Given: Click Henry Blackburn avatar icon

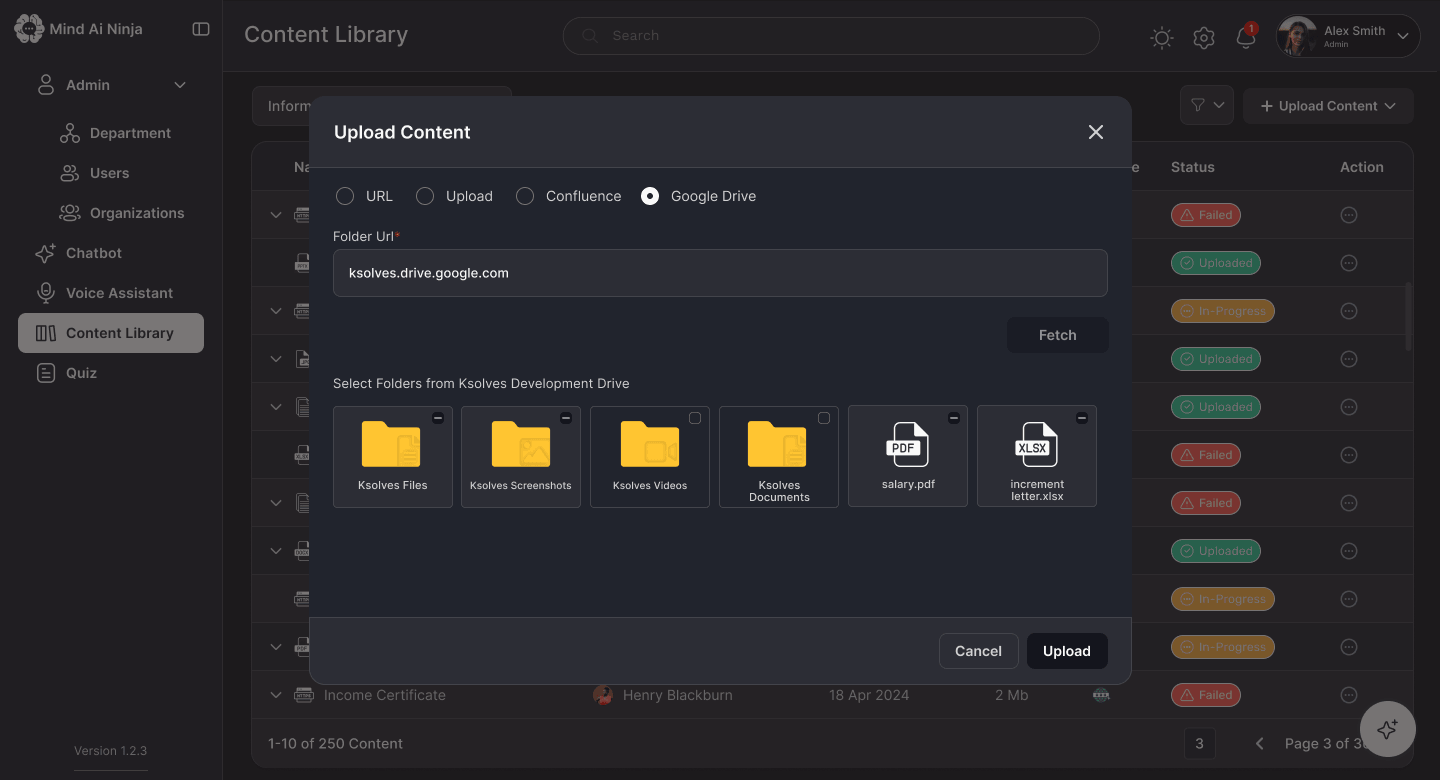Looking at the screenshot, I should (x=603, y=695).
